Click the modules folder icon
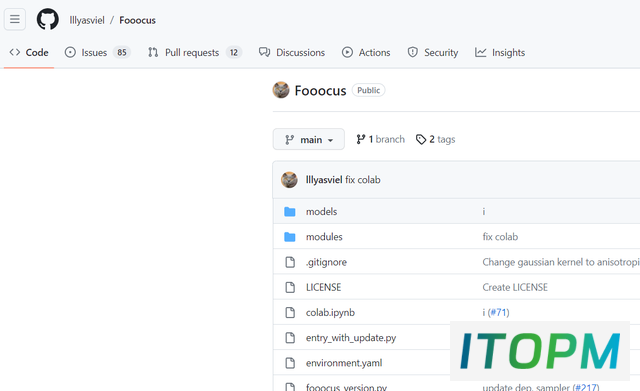This screenshot has width=640, height=391. pyautogui.click(x=290, y=237)
